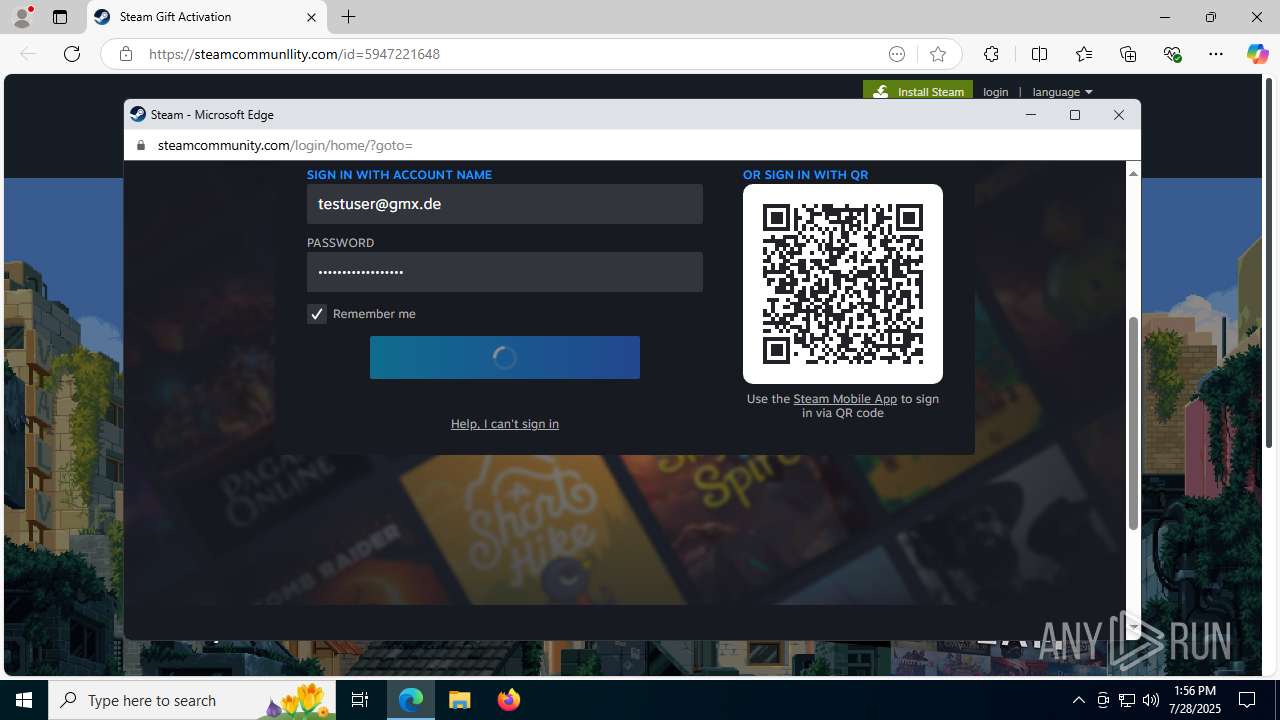The width and height of the screenshot is (1280, 720).
Task: Click the account name field with testuser@gmx.de
Action: [x=505, y=204]
